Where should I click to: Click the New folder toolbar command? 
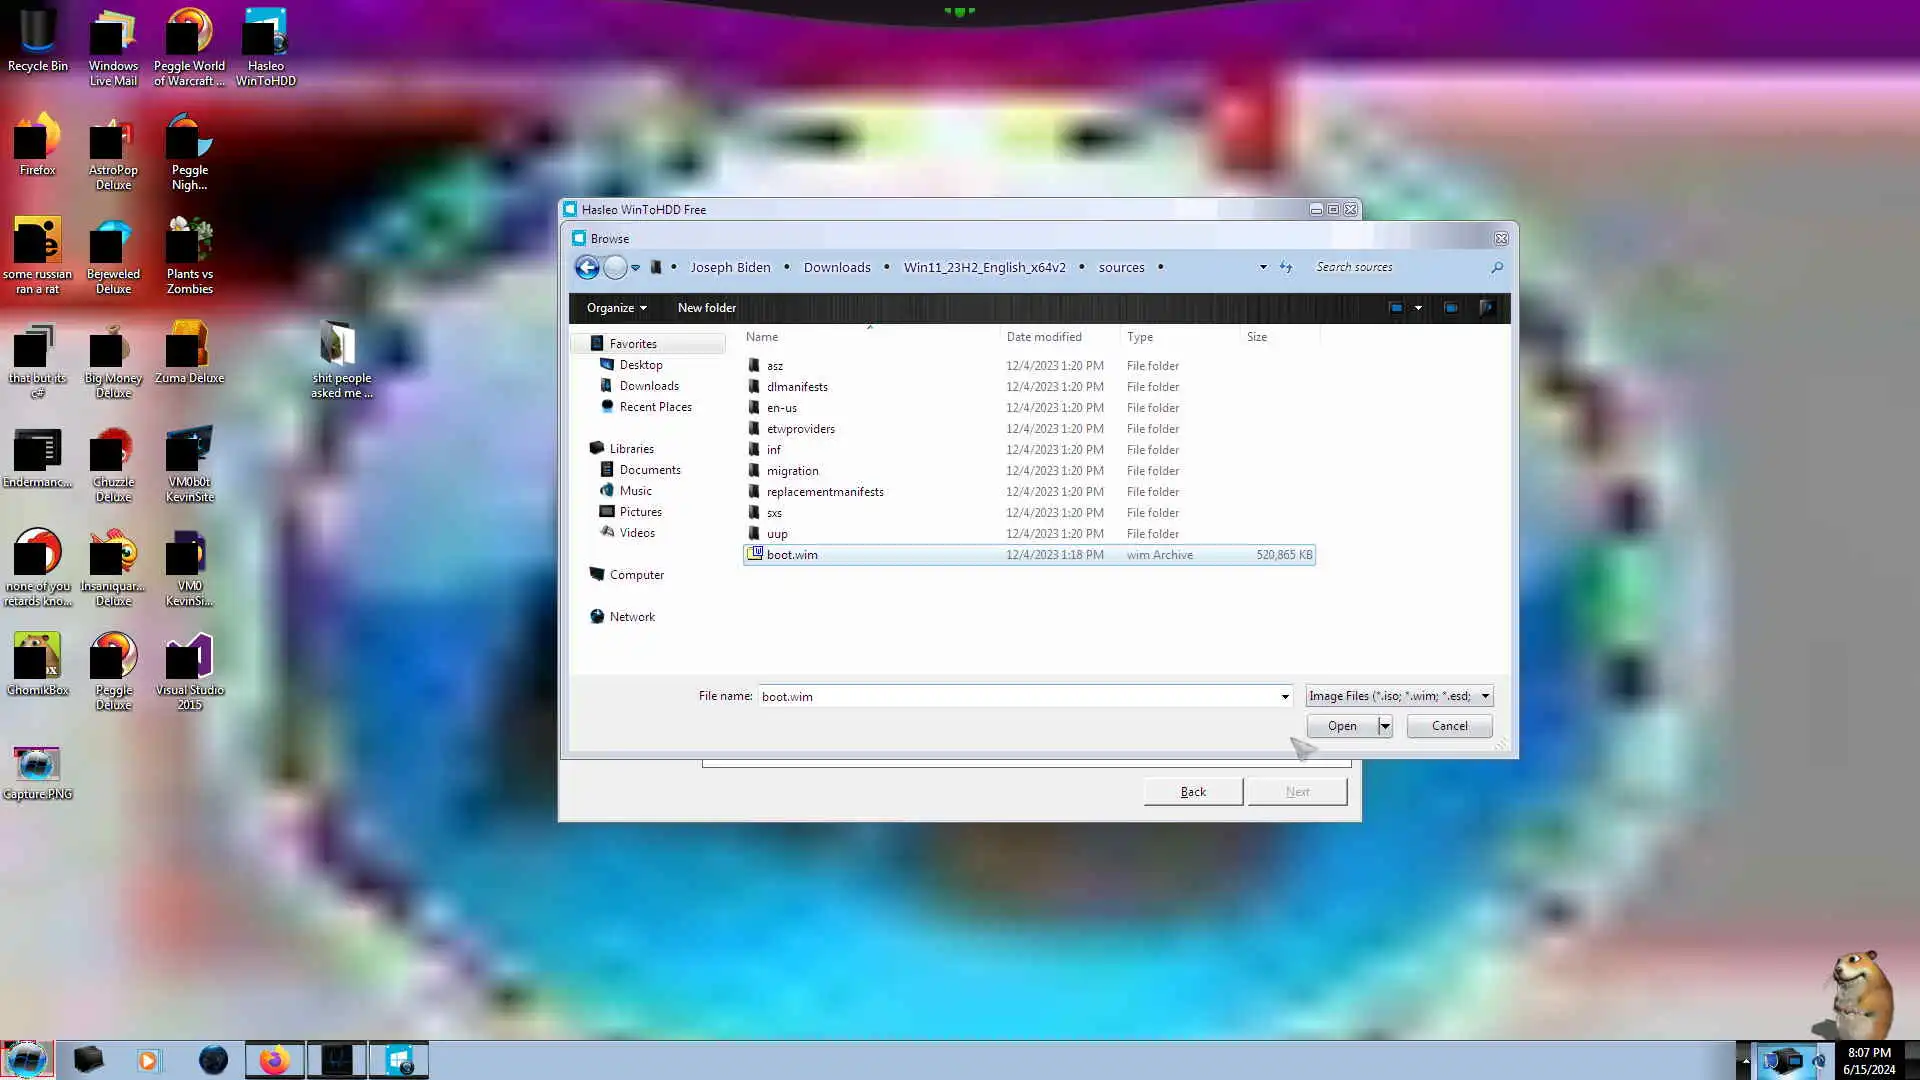tap(706, 308)
